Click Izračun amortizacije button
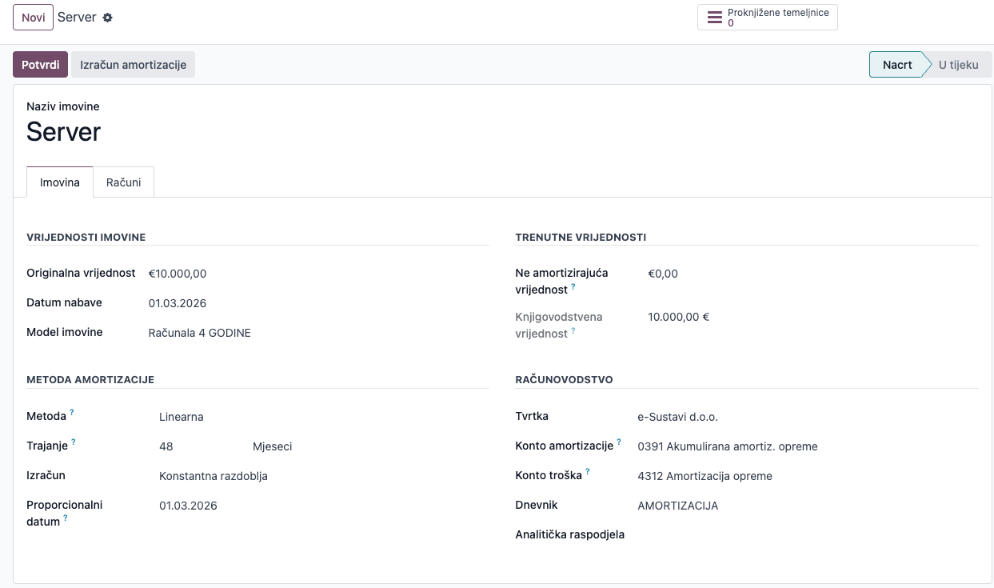 (x=133, y=65)
